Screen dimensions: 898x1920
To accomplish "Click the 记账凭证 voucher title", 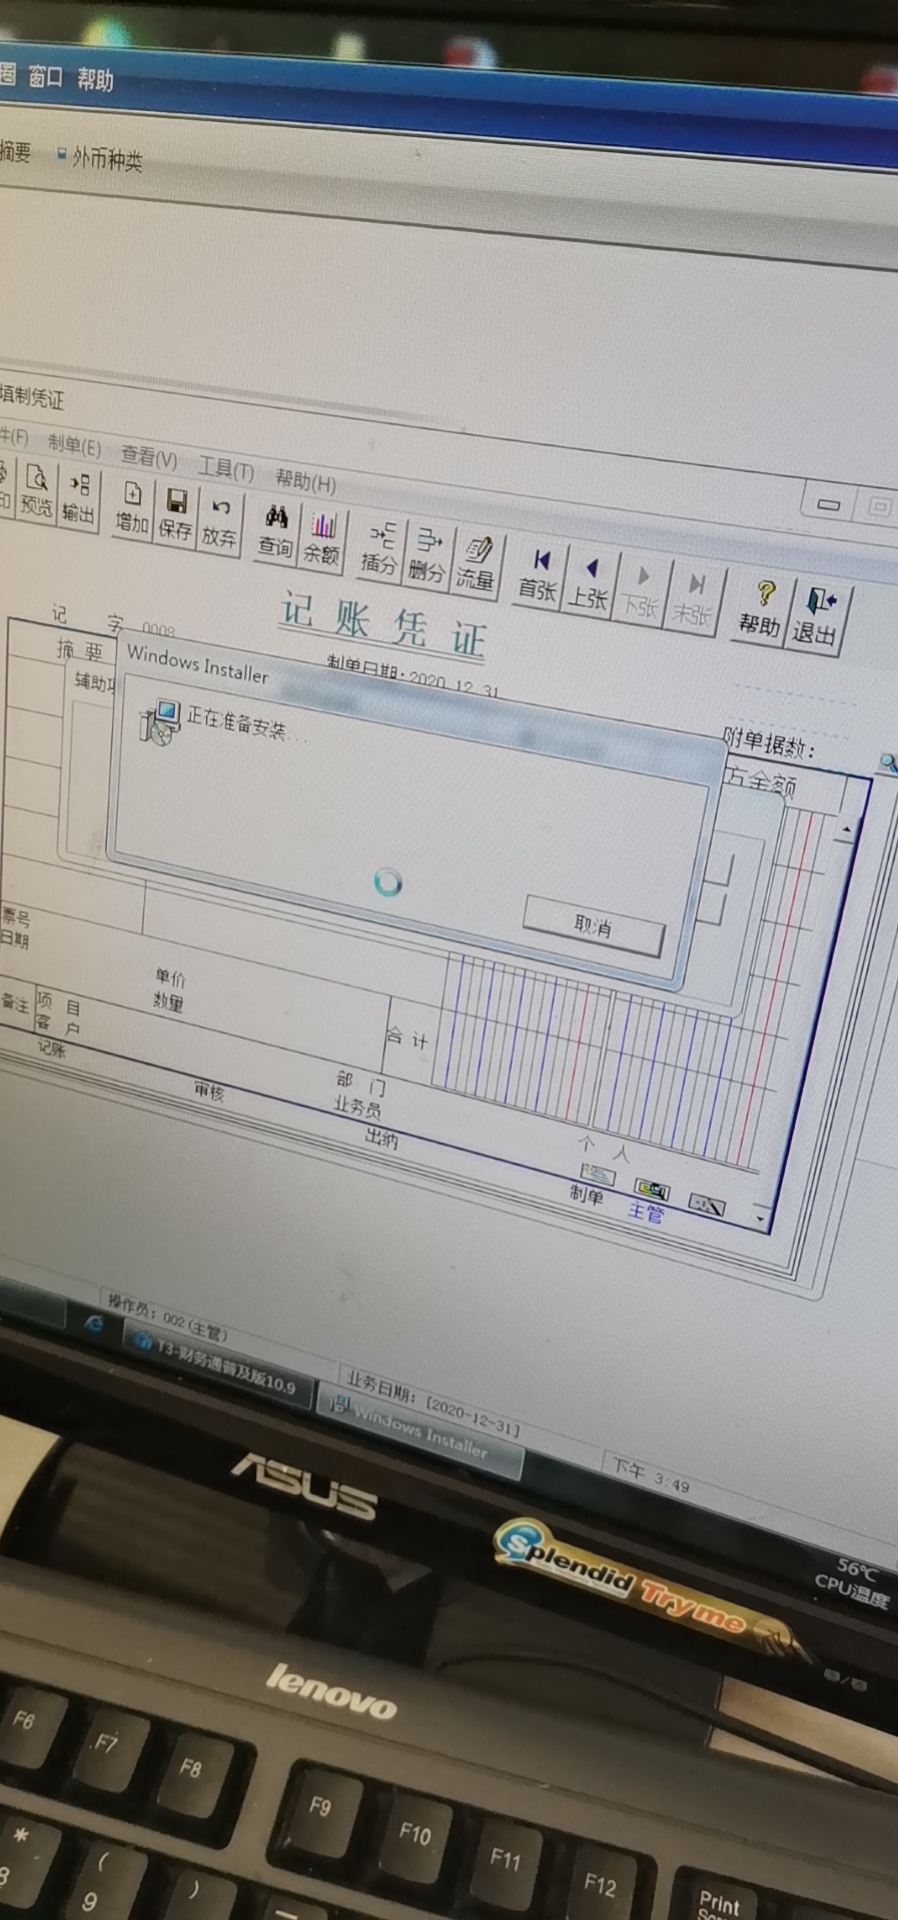I will coord(383,626).
